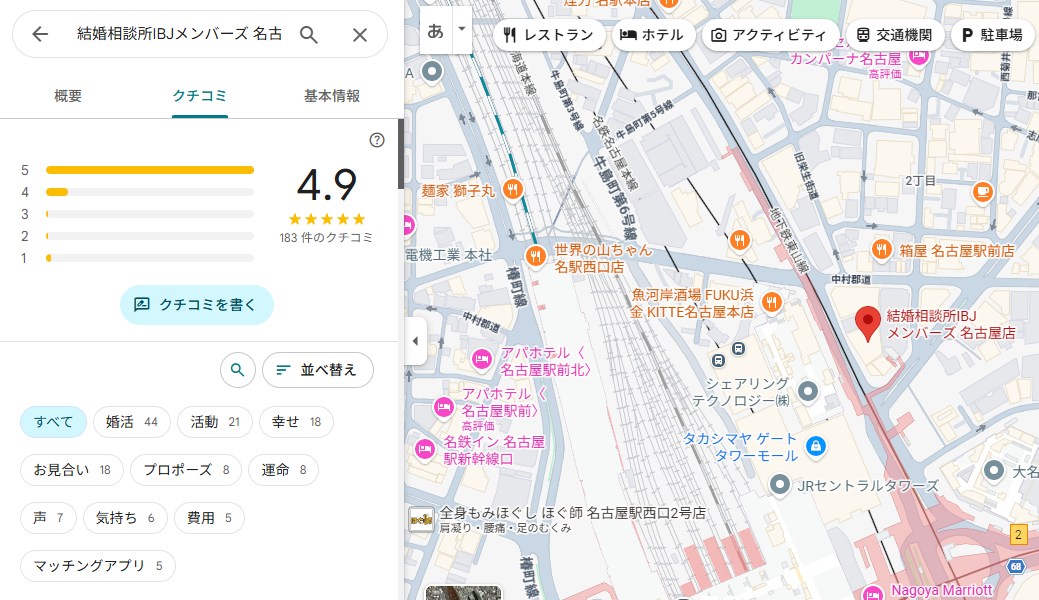Filter reviews by 婚活 topic
This screenshot has height=600, width=1039.
coord(132,422)
